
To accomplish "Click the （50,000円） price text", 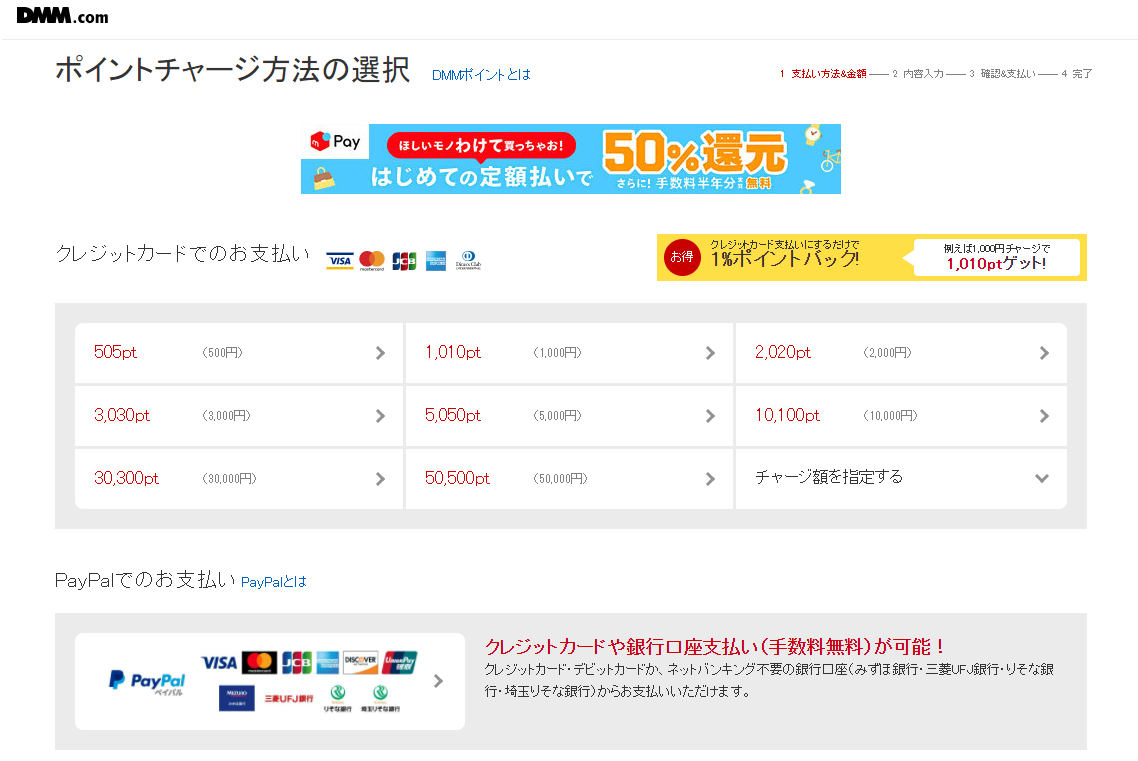I will tap(560, 480).
